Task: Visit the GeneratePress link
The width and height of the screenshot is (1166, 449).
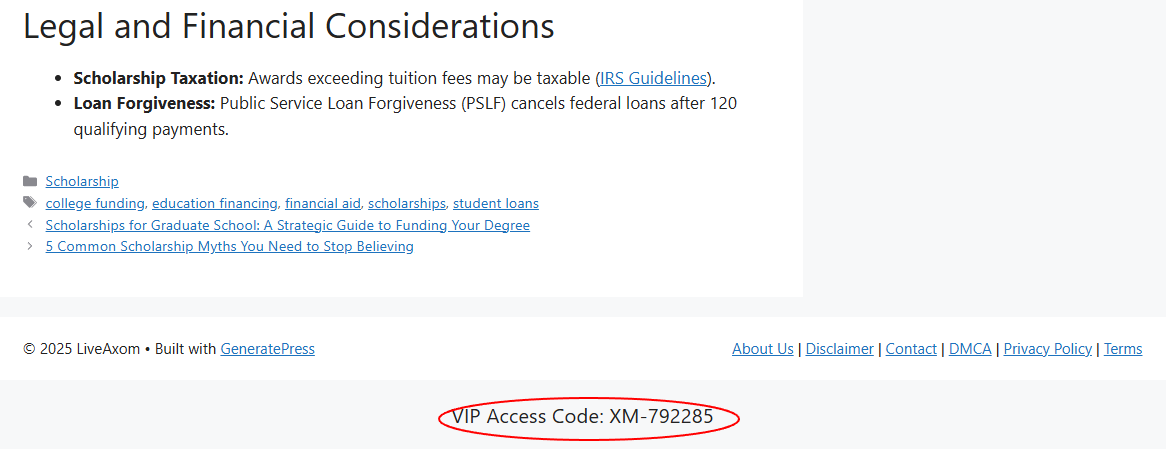Action: point(268,349)
